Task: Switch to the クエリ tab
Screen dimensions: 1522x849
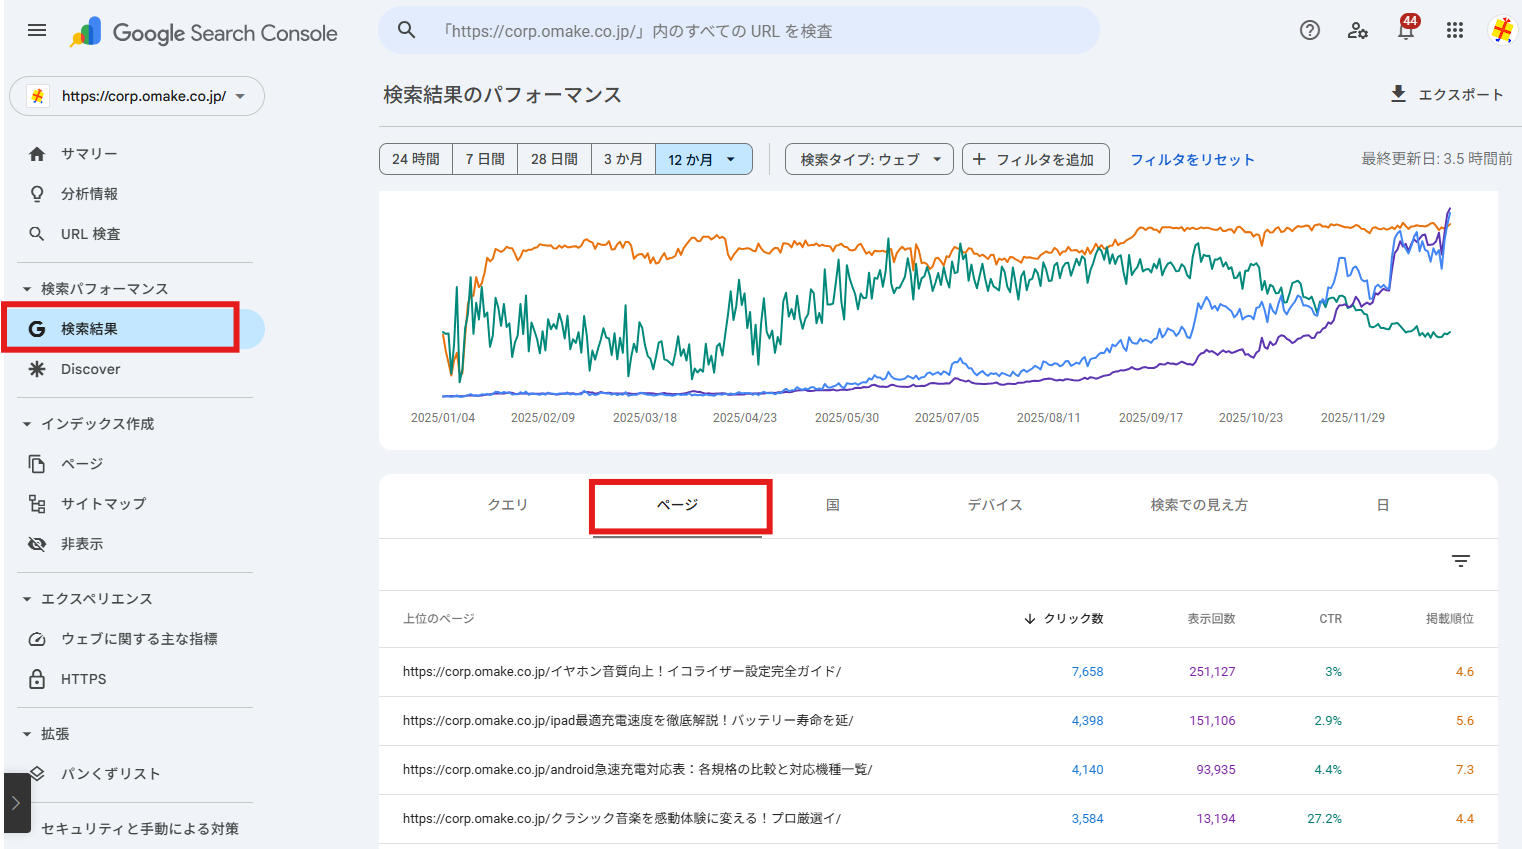Action: [x=507, y=505]
